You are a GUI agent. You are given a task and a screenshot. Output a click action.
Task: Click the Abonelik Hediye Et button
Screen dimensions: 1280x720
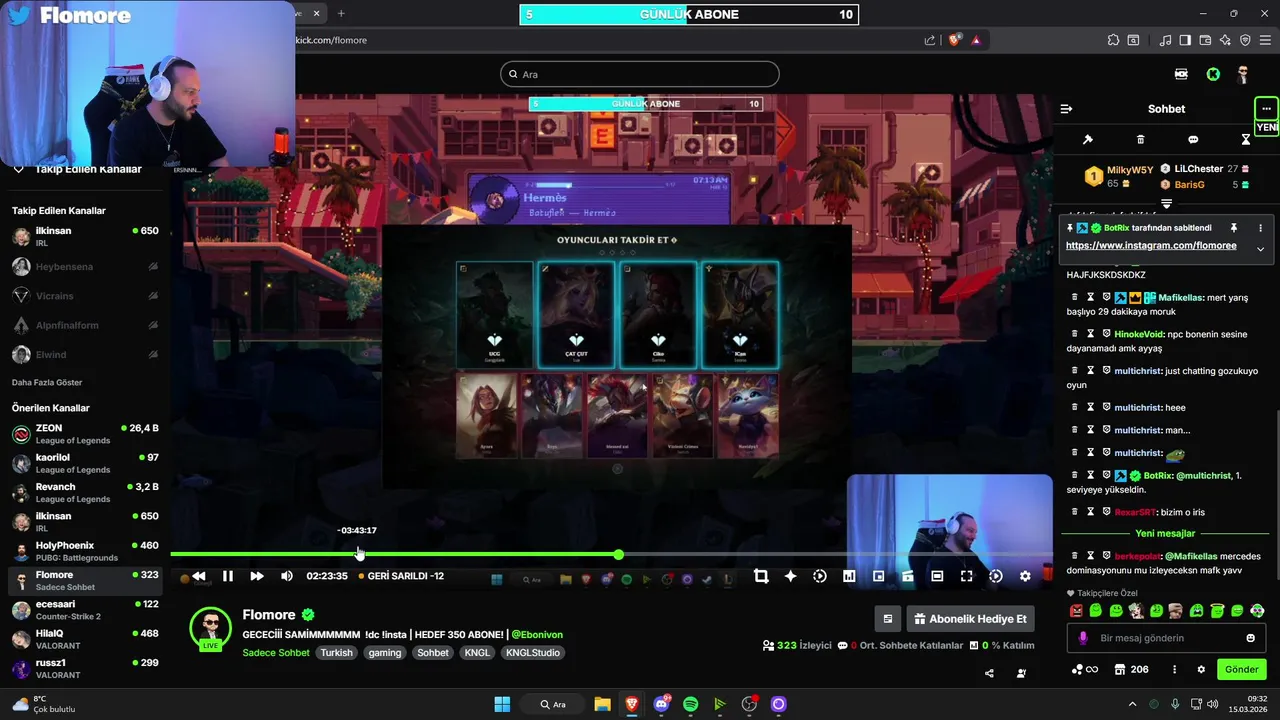(970, 619)
